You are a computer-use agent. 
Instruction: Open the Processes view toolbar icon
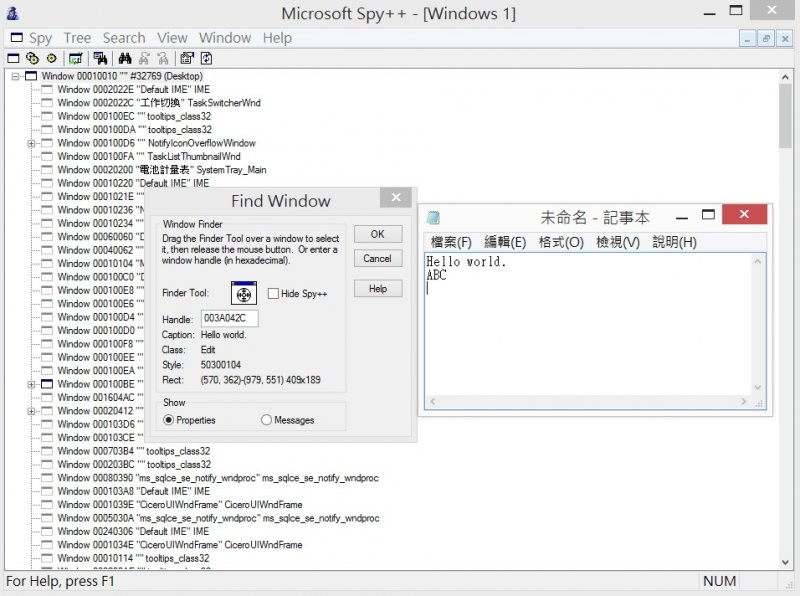[x=32, y=59]
